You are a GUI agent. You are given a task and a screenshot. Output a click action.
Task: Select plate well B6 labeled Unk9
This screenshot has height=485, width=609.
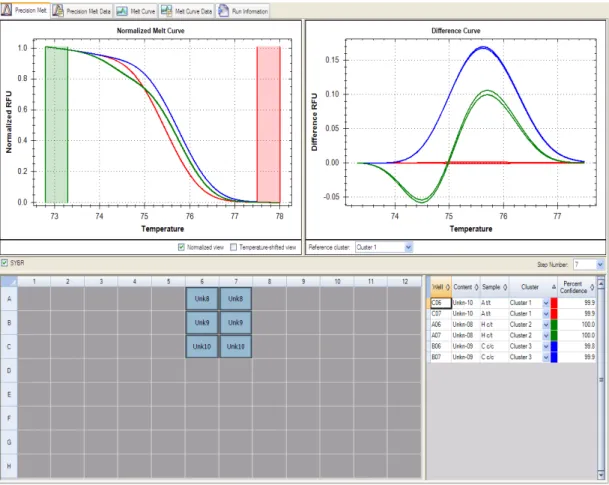(x=202, y=323)
